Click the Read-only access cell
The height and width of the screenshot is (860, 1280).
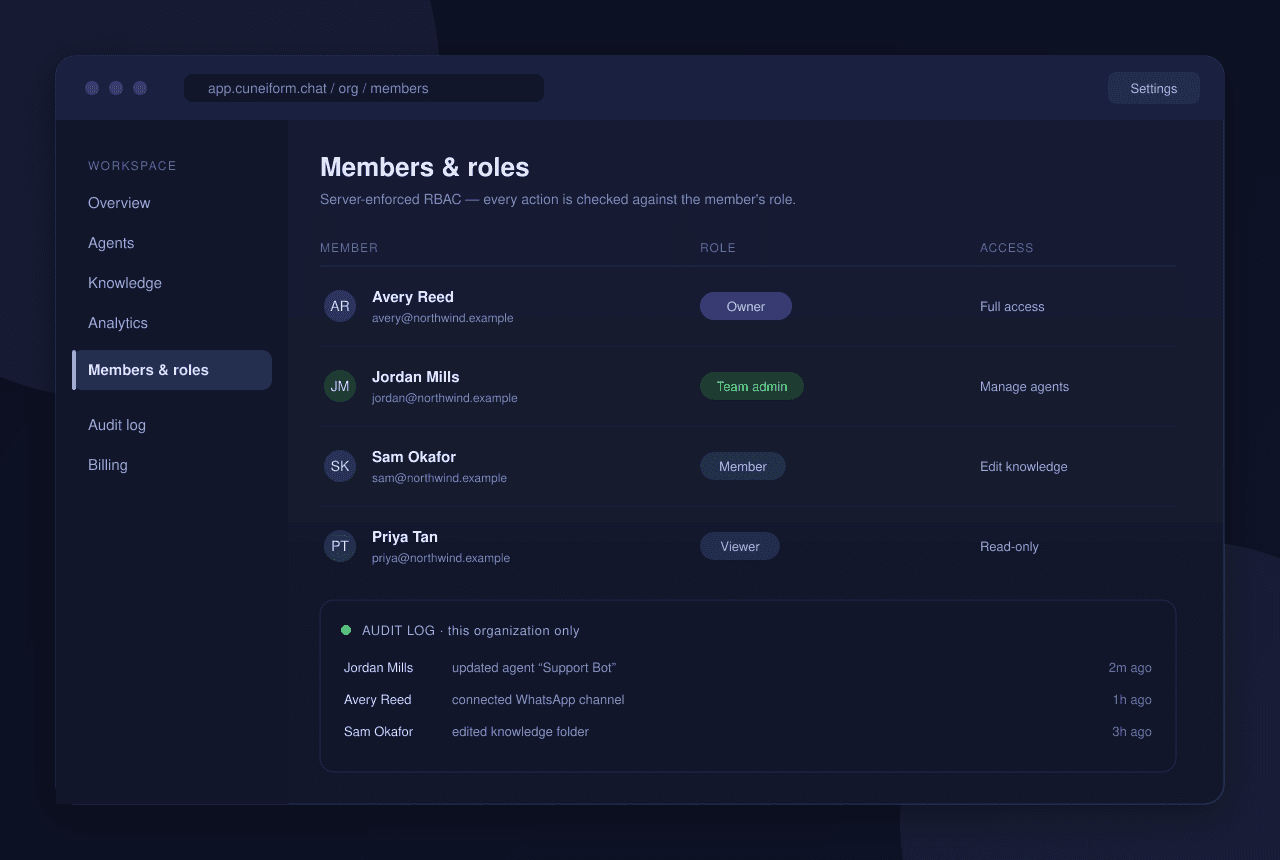click(x=1009, y=547)
